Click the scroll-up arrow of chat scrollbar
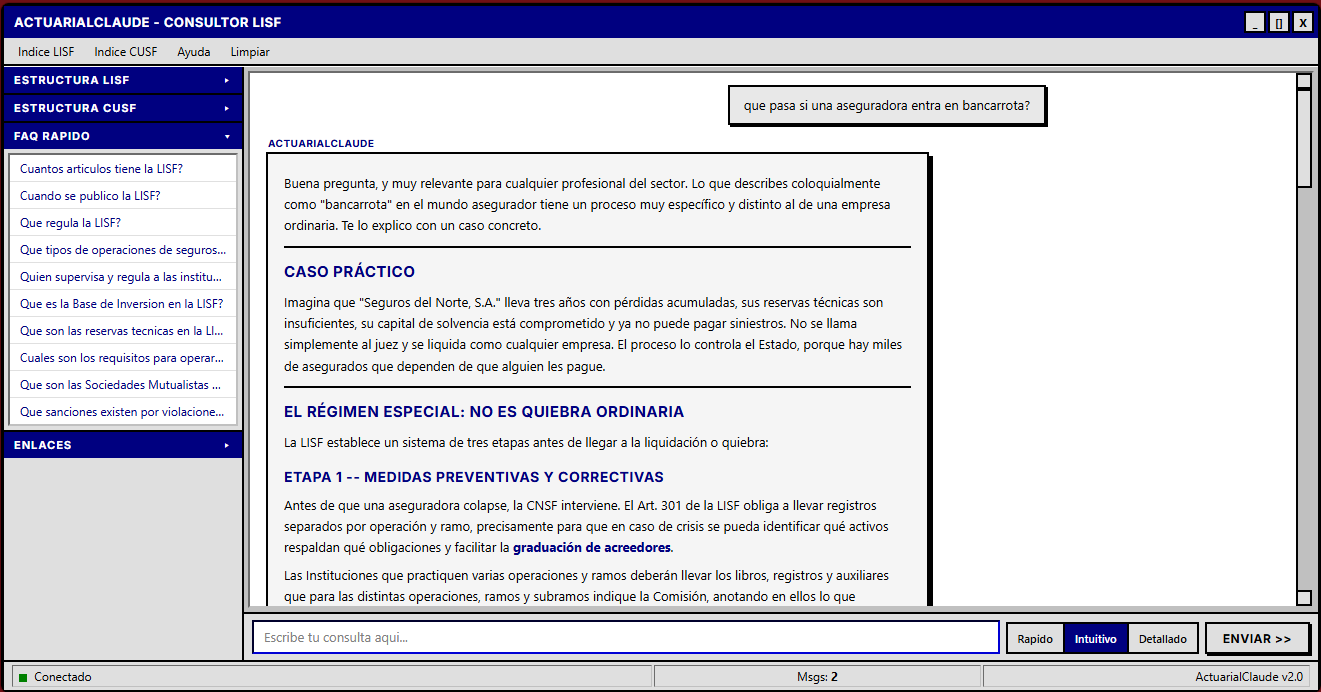1321x692 pixels. pyautogui.click(x=1304, y=81)
